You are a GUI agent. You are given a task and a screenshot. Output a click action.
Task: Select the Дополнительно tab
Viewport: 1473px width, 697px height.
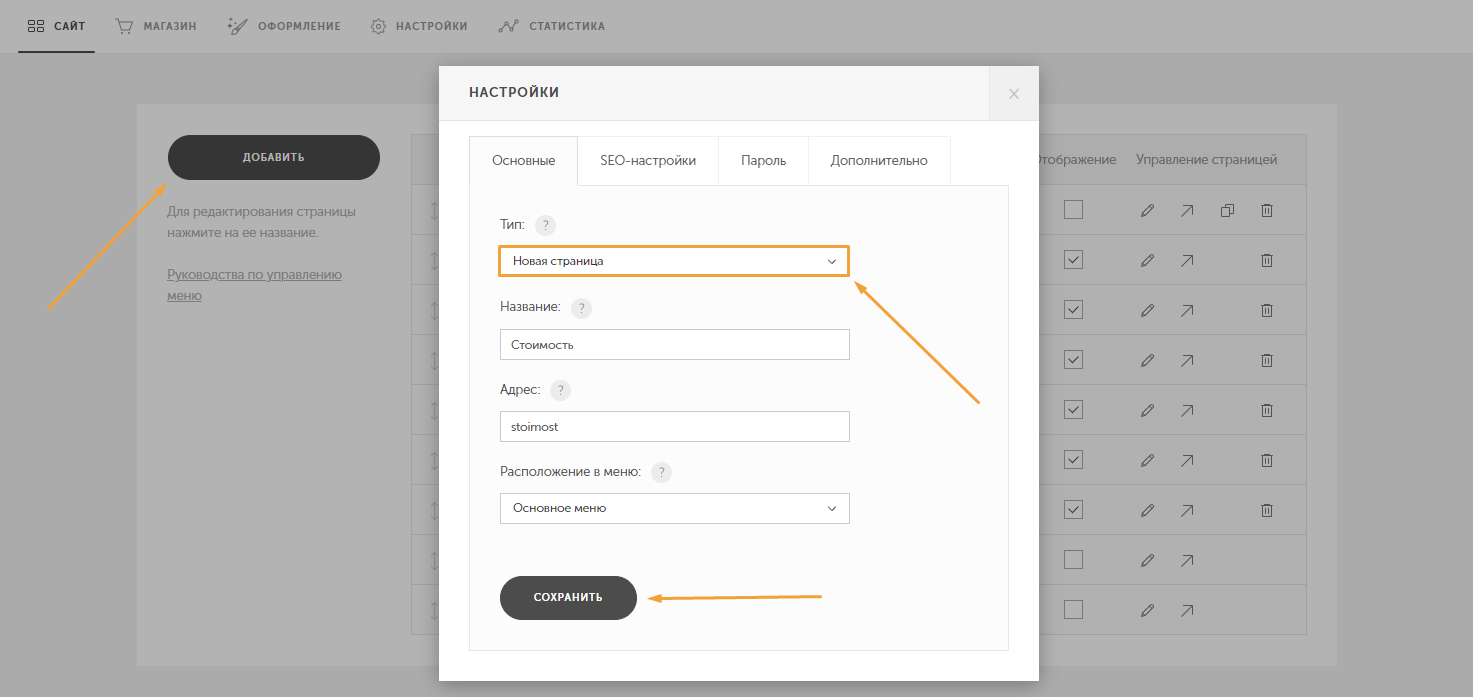click(879, 160)
